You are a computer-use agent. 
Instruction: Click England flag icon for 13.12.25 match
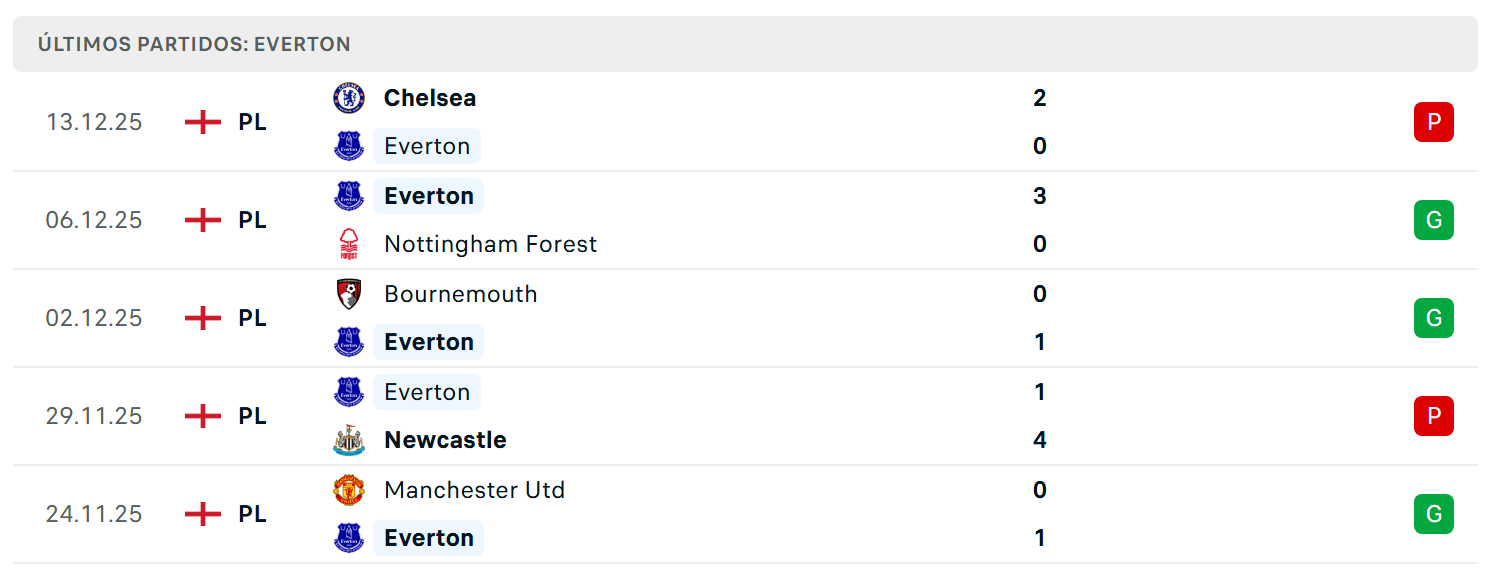(203, 122)
